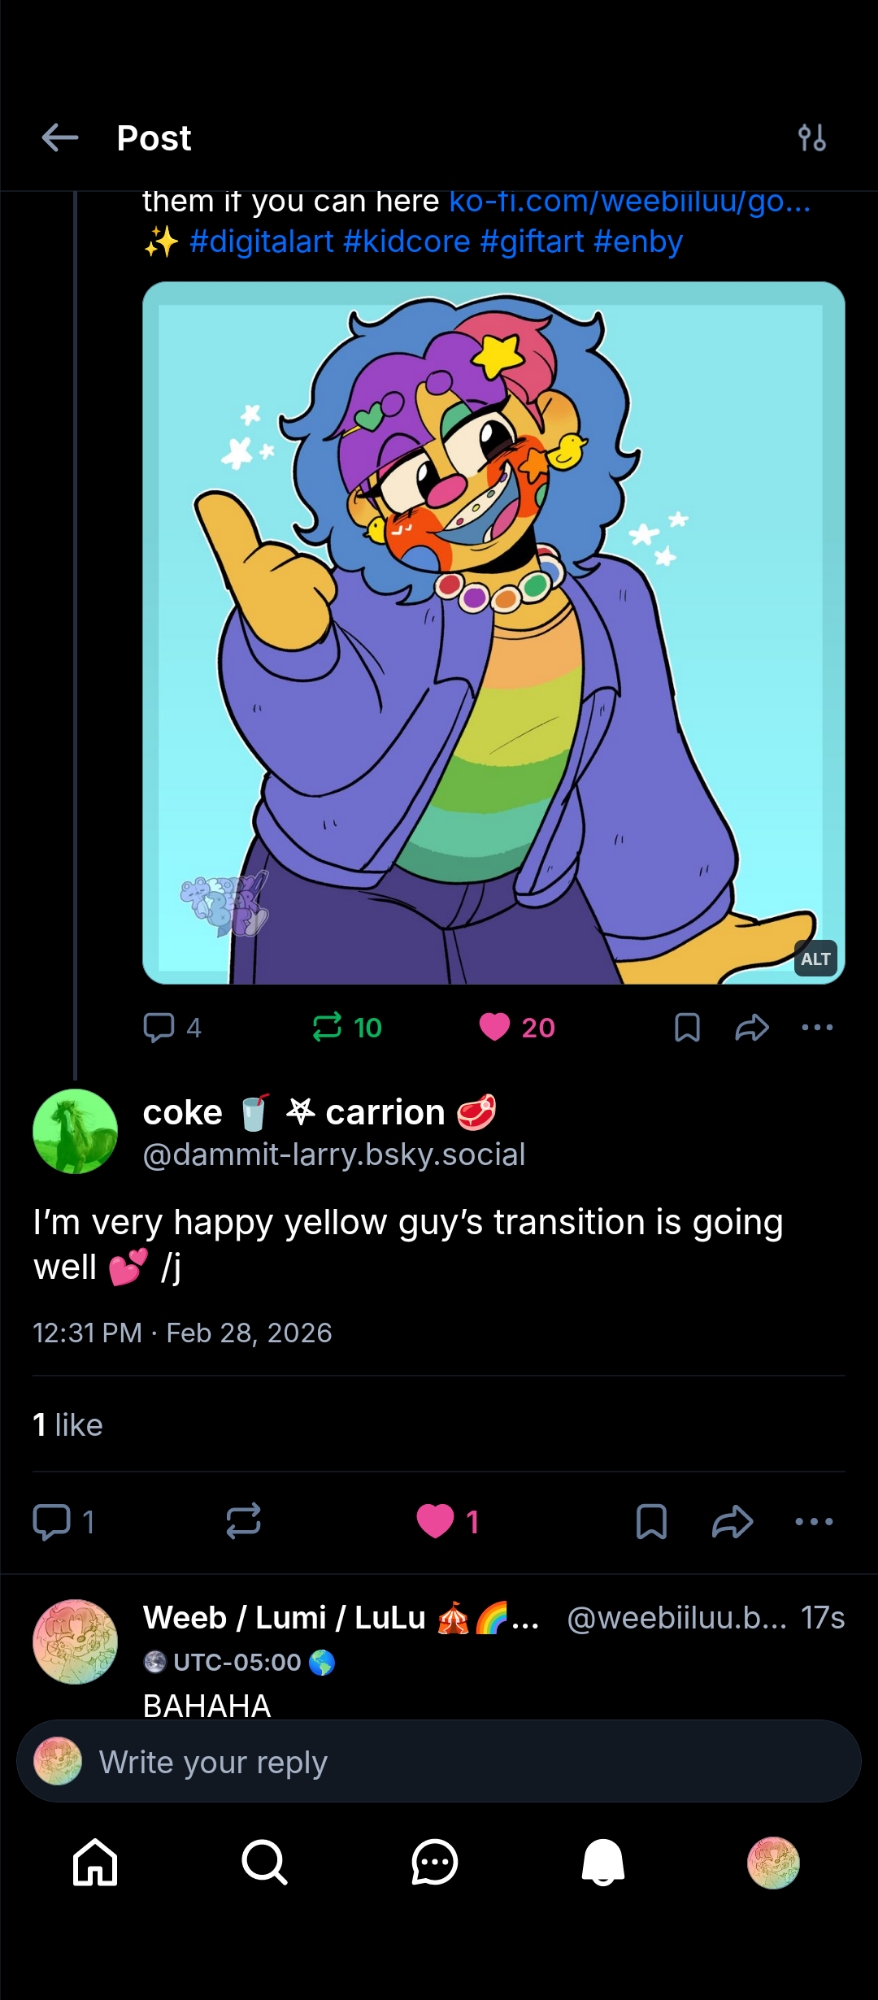Screen dimensions: 878x2000
Task: Open coke carrion's profile avatar
Action: click(x=75, y=1131)
